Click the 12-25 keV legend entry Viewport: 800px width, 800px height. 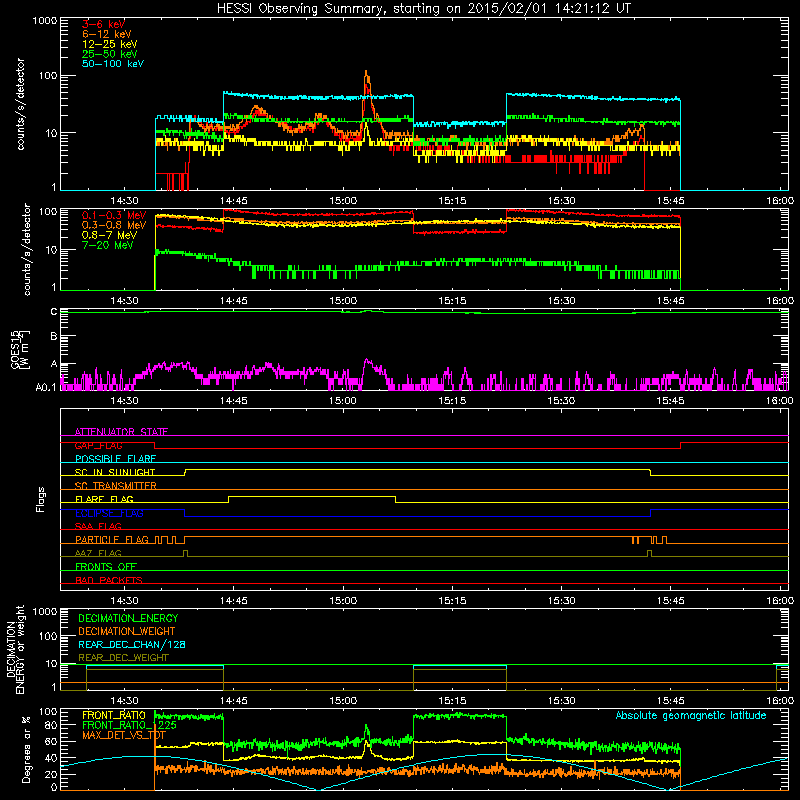click(110, 44)
